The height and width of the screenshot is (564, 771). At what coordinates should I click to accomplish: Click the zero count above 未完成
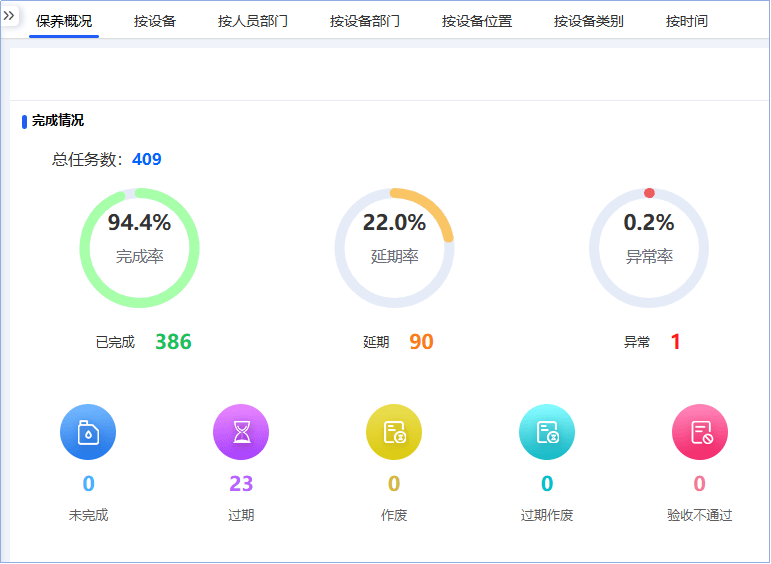[89, 484]
